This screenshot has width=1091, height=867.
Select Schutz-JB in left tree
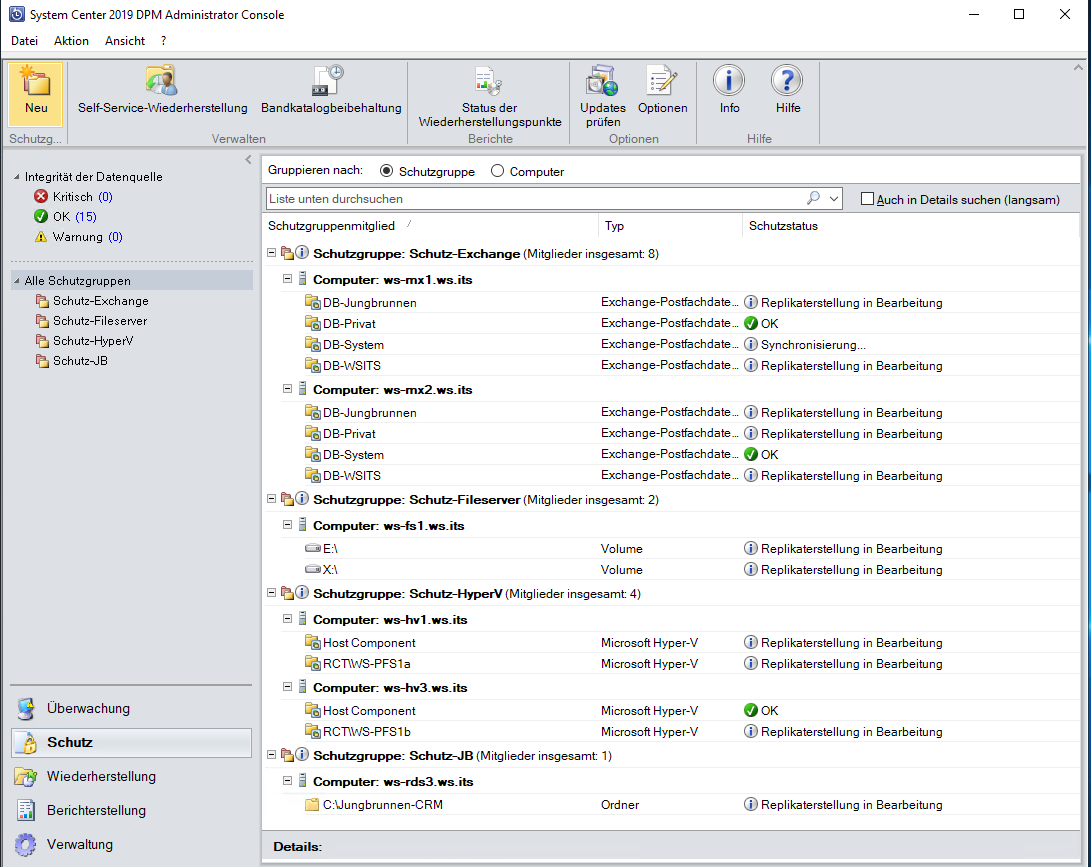click(x=80, y=361)
